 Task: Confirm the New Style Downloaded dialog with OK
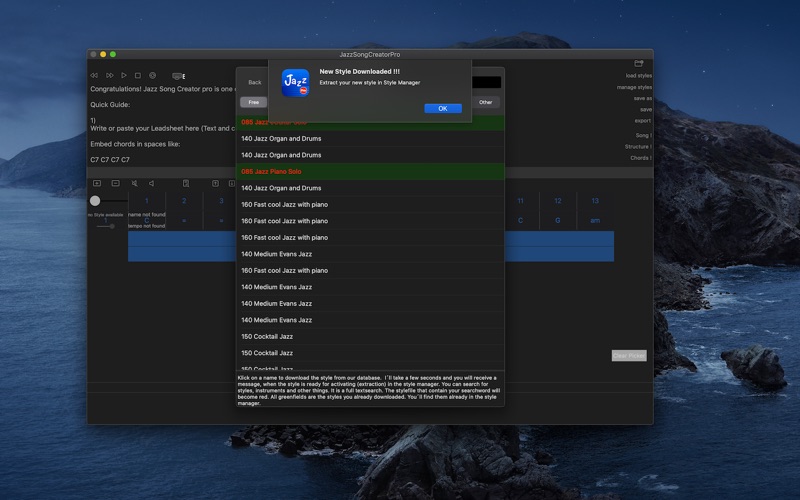(x=443, y=108)
